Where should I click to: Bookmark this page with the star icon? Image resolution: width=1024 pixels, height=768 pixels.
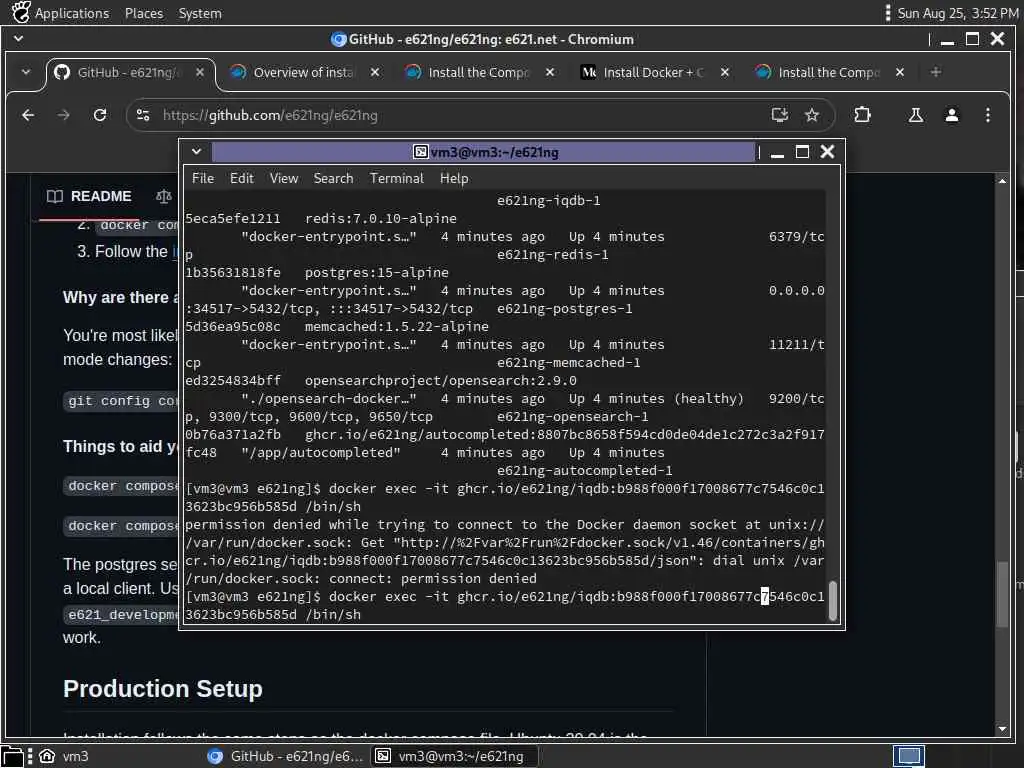tap(812, 116)
